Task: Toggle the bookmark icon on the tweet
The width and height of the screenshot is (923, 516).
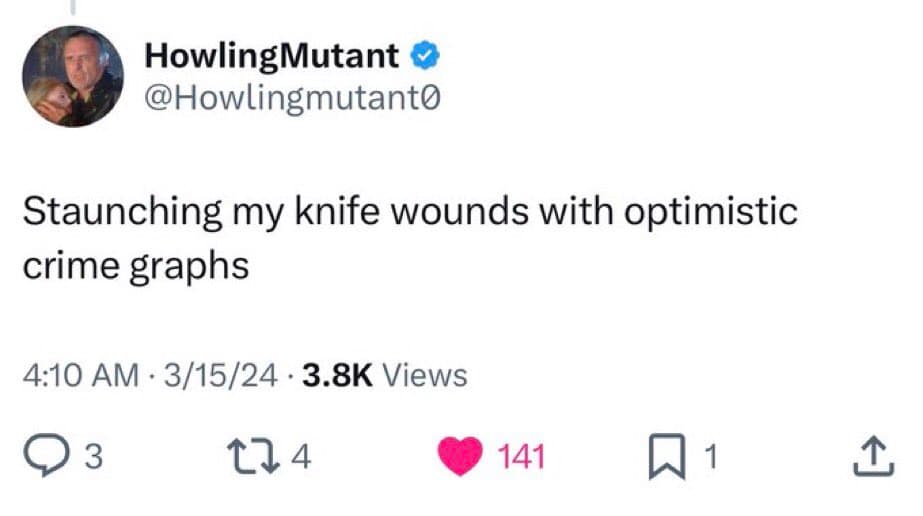Action: [674, 457]
